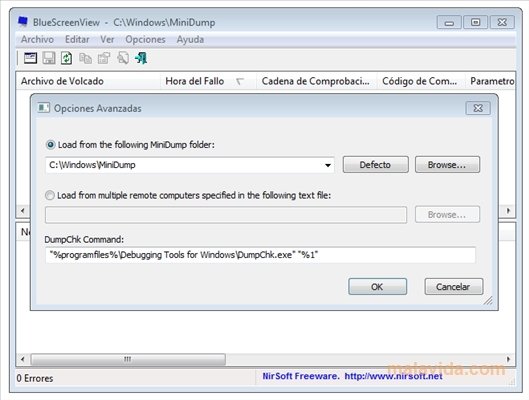Confirm dialog with OK button

[377, 287]
